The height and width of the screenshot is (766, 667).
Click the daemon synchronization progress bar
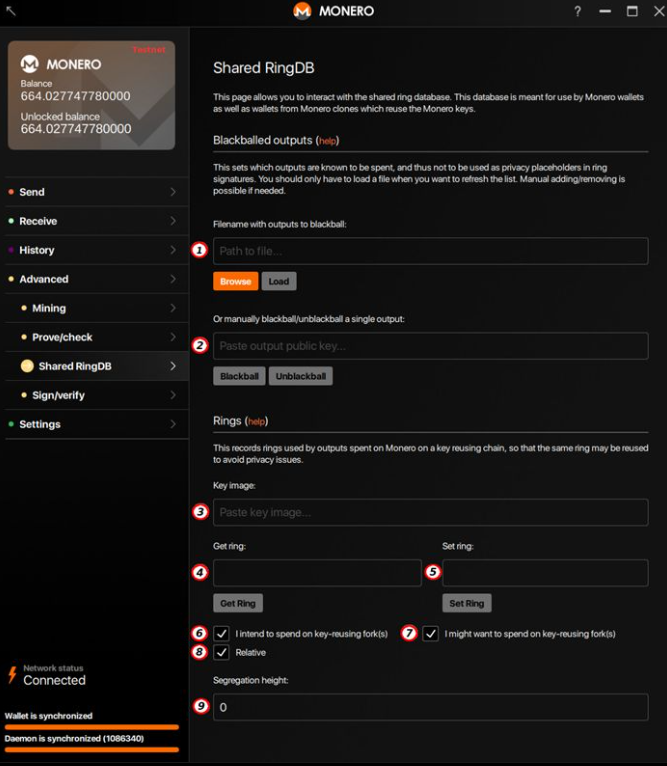pyautogui.click(x=91, y=748)
